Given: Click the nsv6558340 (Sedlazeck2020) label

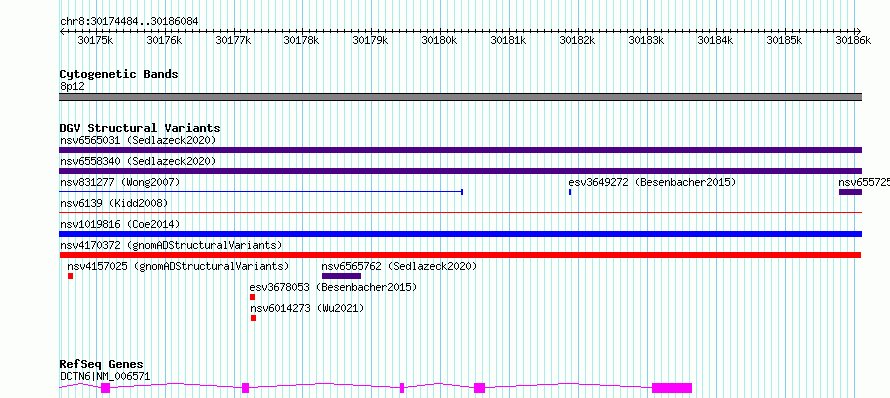Looking at the screenshot, I should pos(138,161).
